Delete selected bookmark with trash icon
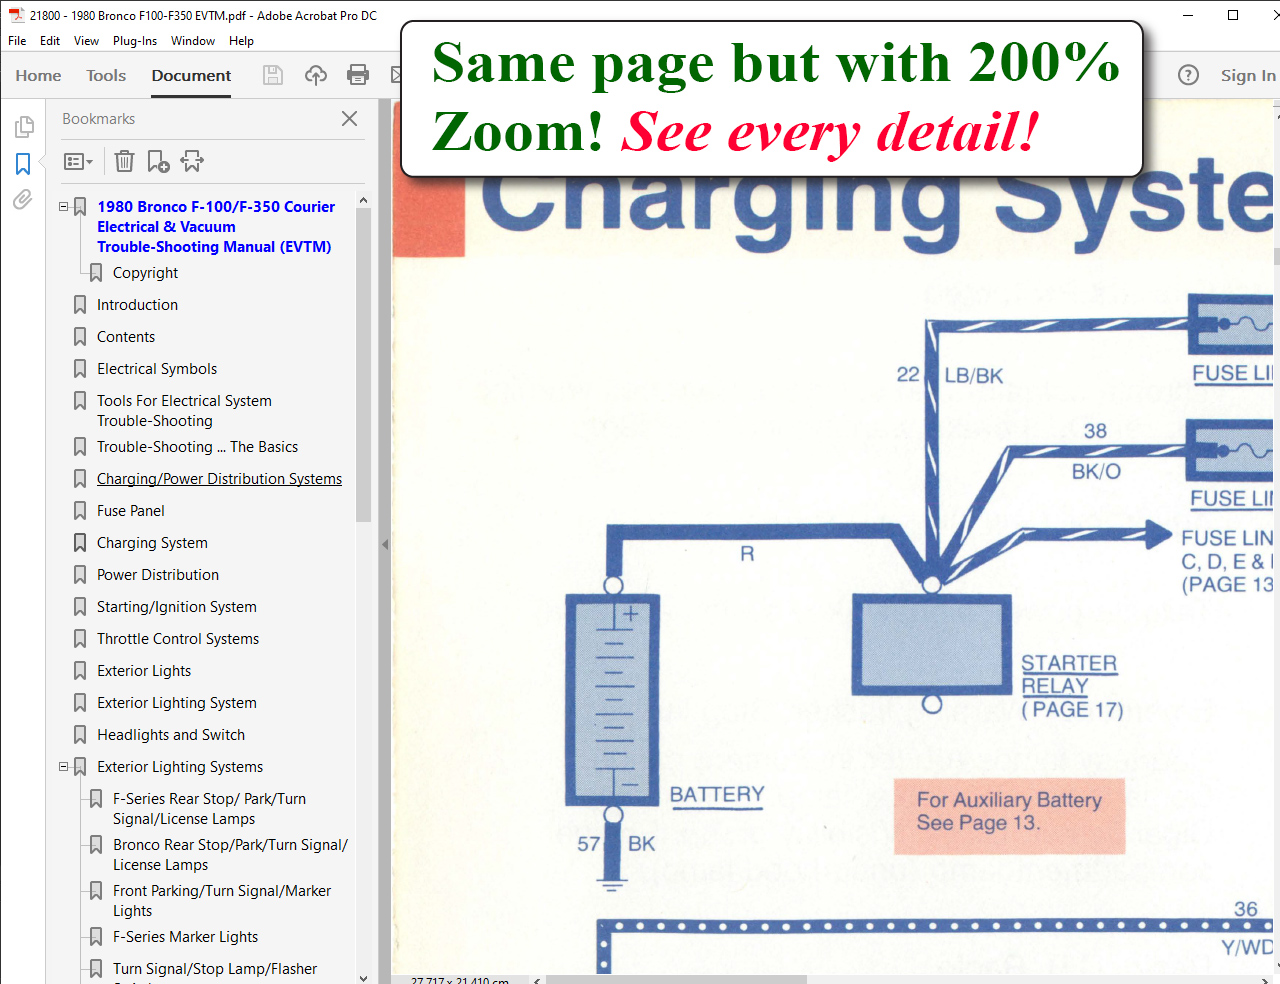The width and height of the screenshot is (1280, 984). click(x=124, y=161)
